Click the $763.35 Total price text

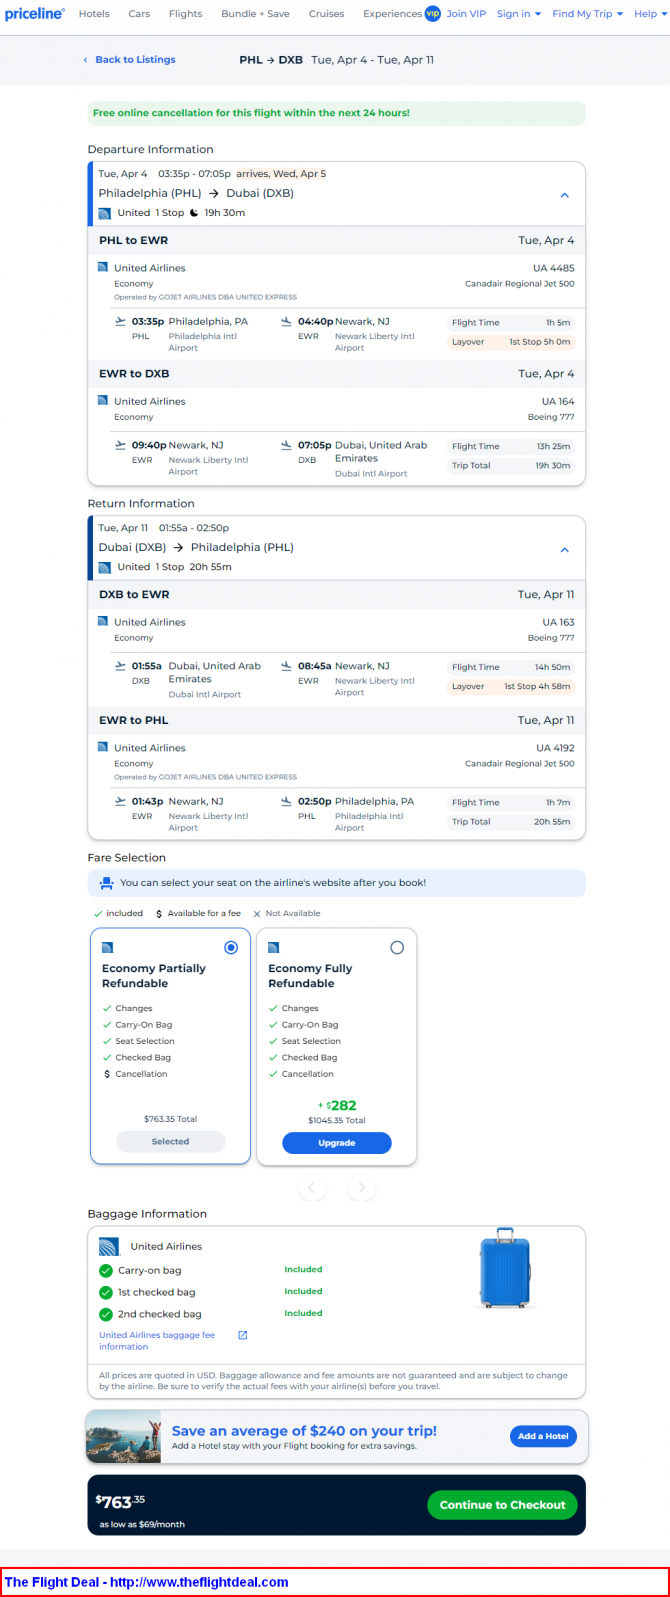(171, 1120)
